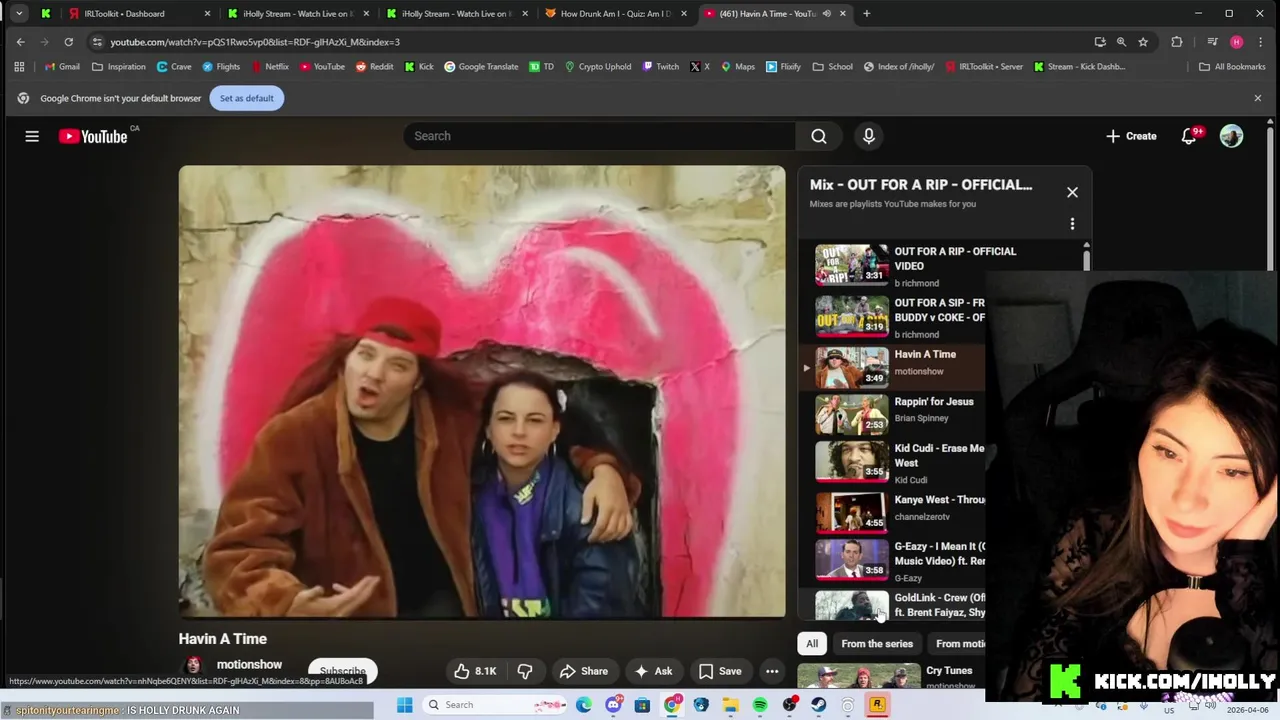Click the Ask button

(x=652, y=671)
